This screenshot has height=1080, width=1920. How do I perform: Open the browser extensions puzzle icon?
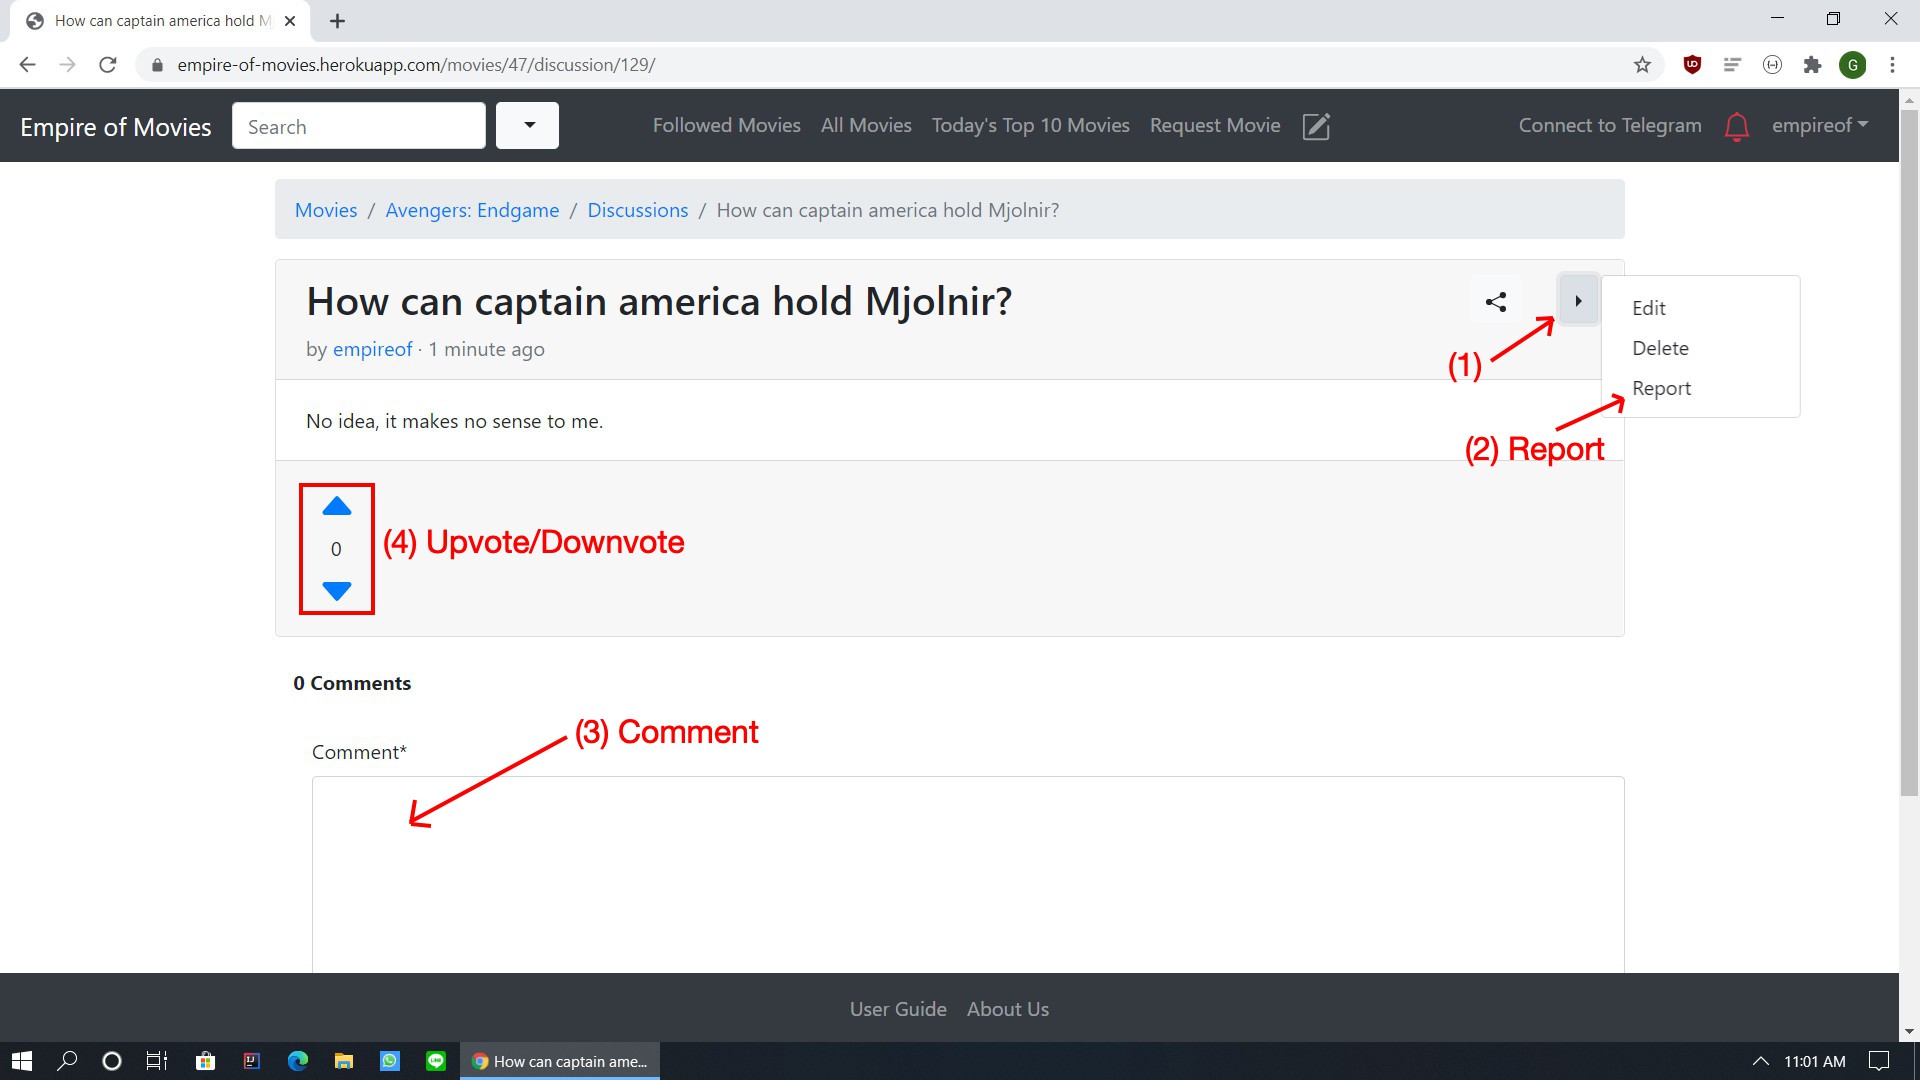(1812, 65)
